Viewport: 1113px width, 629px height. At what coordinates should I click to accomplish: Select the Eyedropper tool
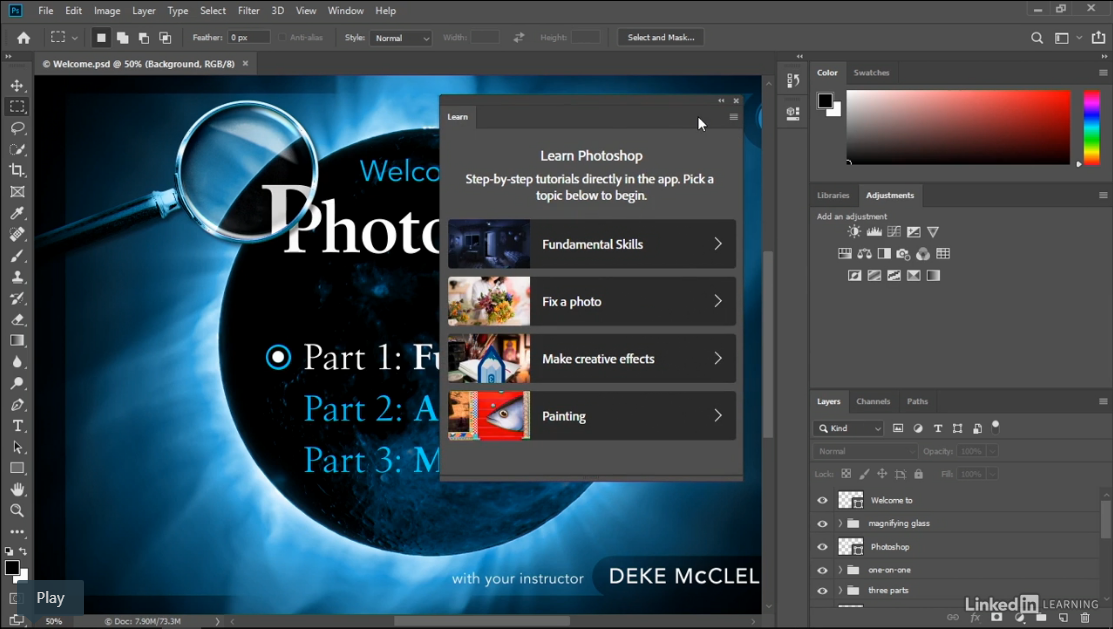[17, 213]
